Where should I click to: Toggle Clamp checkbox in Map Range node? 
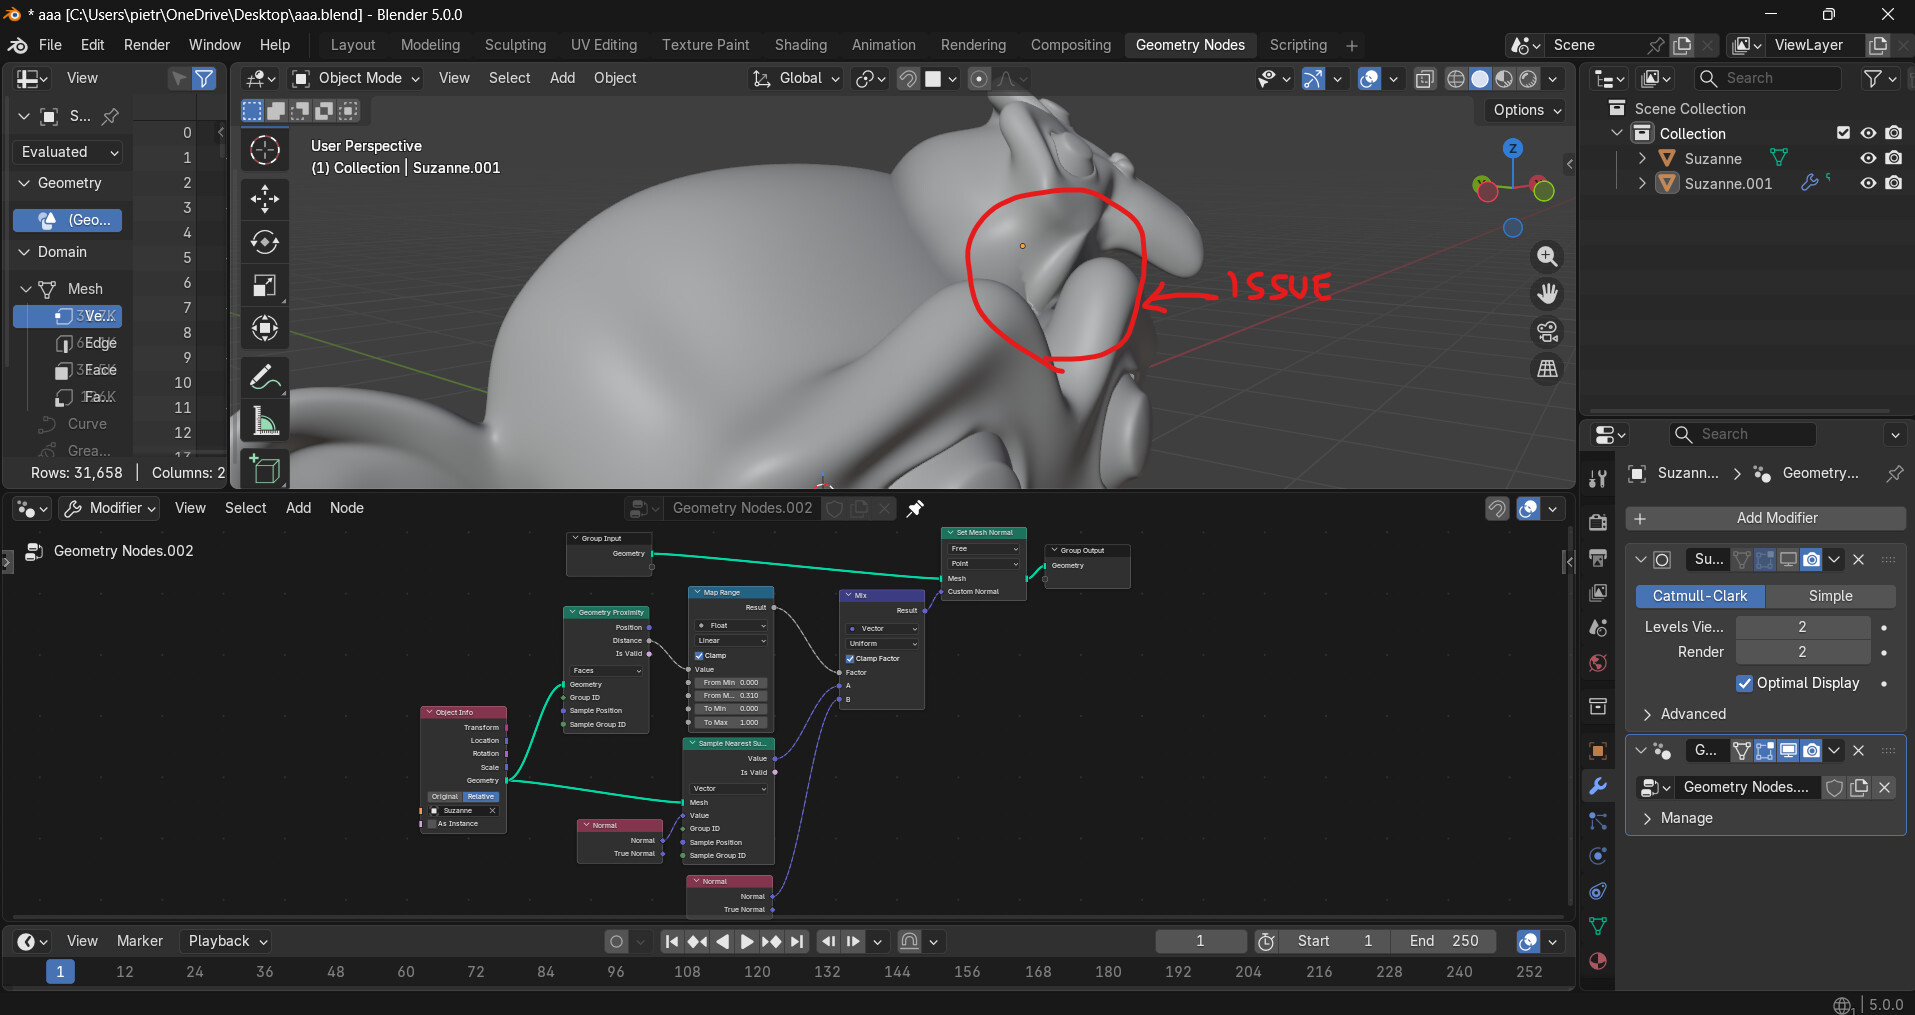click(x=699, y=656)
